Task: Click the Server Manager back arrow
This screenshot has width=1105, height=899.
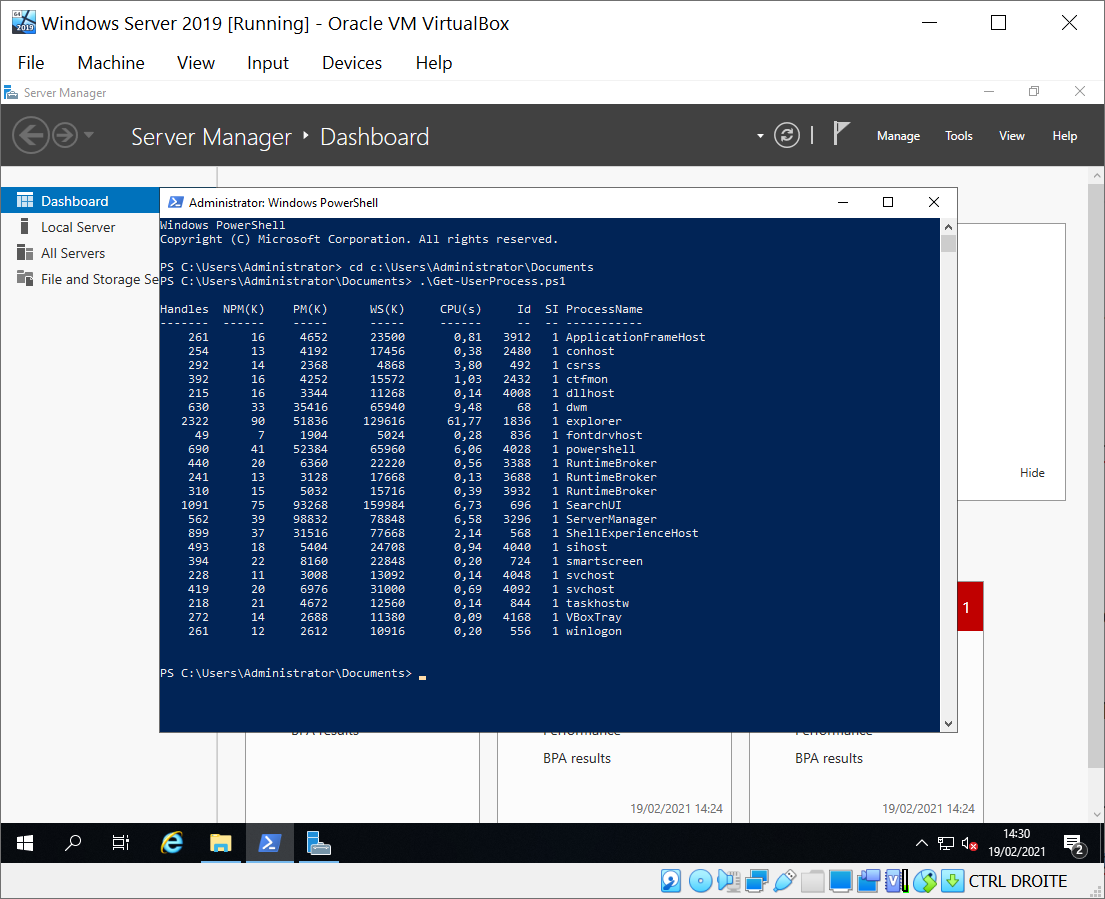Action: [x=31, y=135]
